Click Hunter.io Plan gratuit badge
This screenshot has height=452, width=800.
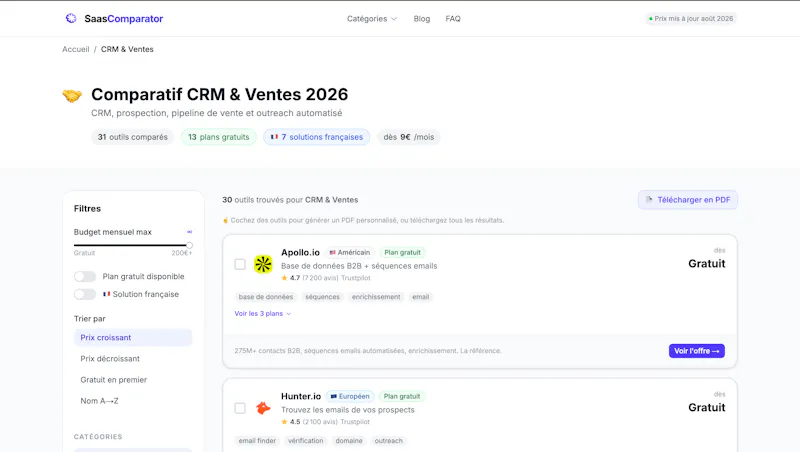point(402,396)
